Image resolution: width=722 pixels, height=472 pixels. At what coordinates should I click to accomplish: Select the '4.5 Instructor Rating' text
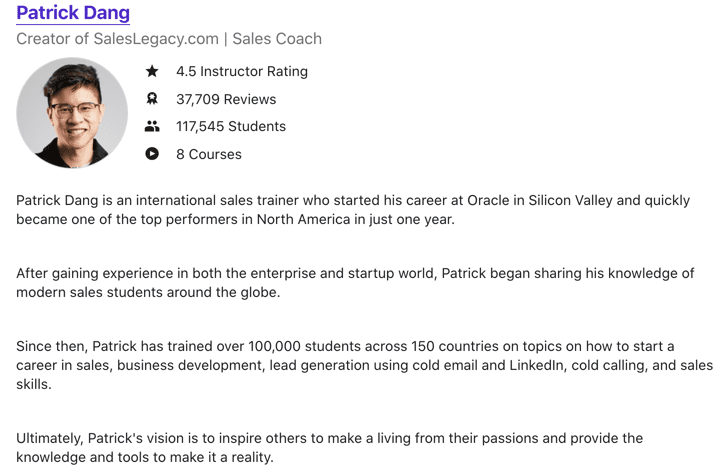[x=242, y=71]
